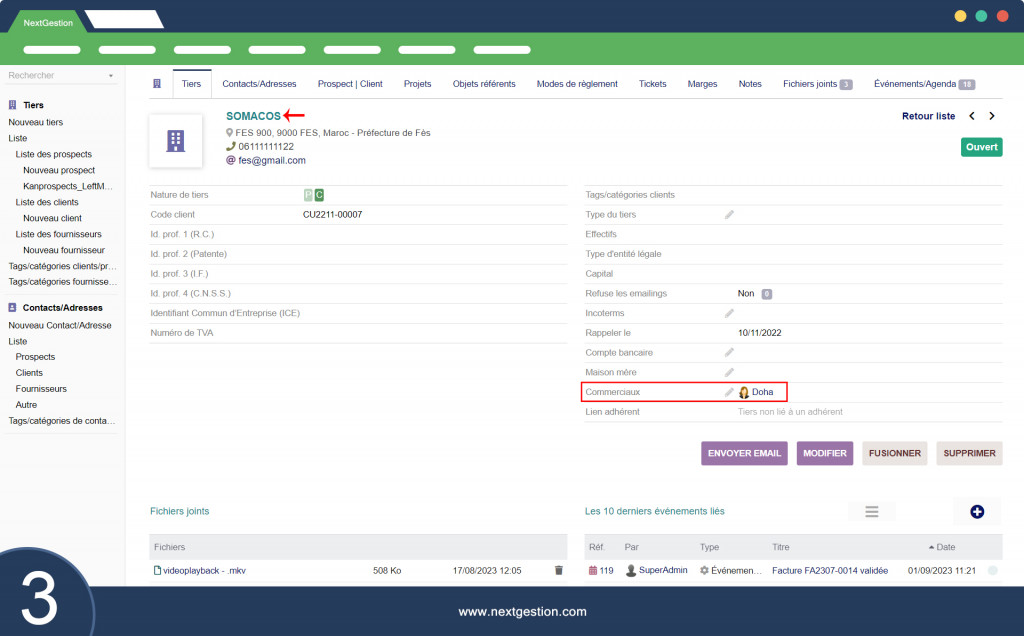Sort events by the Date column
This screenshot has width=1024, height=636.
pyautogui.click(x=942, y=547)
